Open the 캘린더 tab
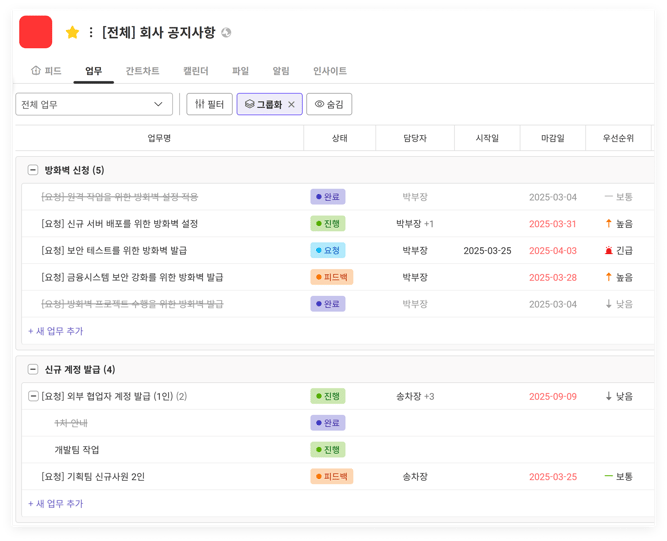This screenshot has width=667, height=541. tap(196, 71)
